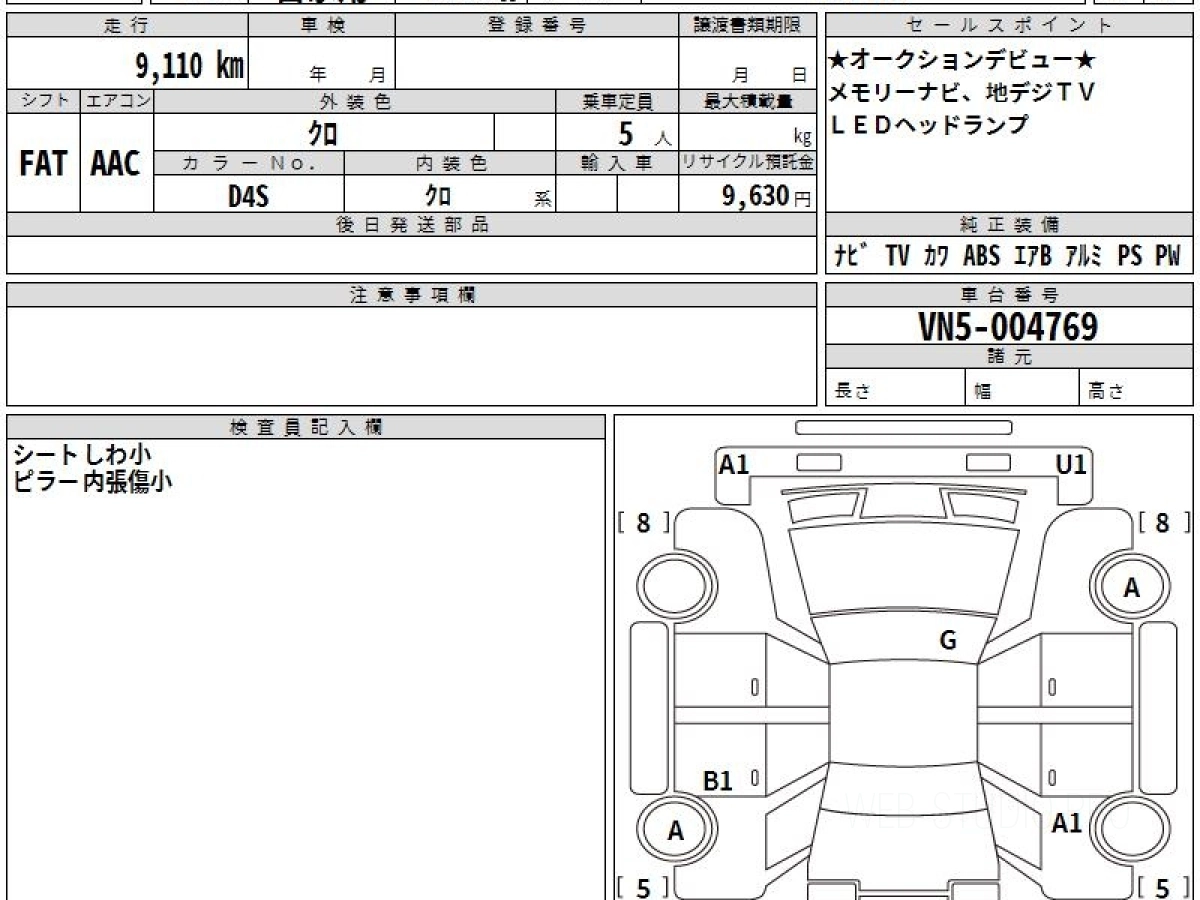This screenshot has width=1200, height=900.
Task: Click the 輸入車 import car header
Action: coord(617,164)
